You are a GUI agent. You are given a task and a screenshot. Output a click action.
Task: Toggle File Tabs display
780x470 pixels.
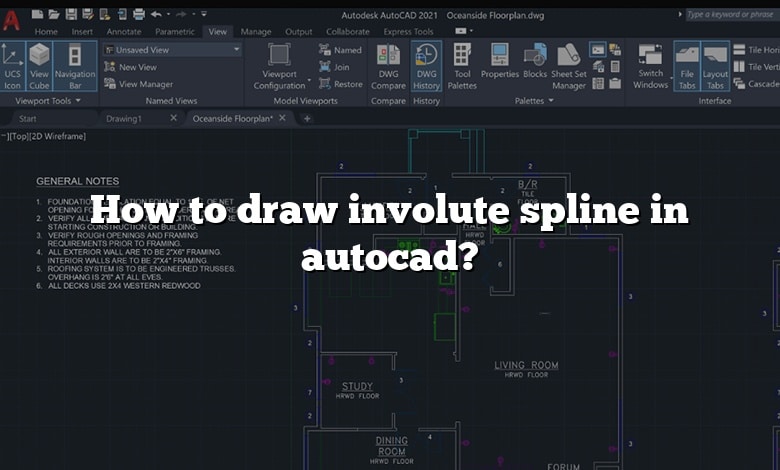(x=687, y=66)
